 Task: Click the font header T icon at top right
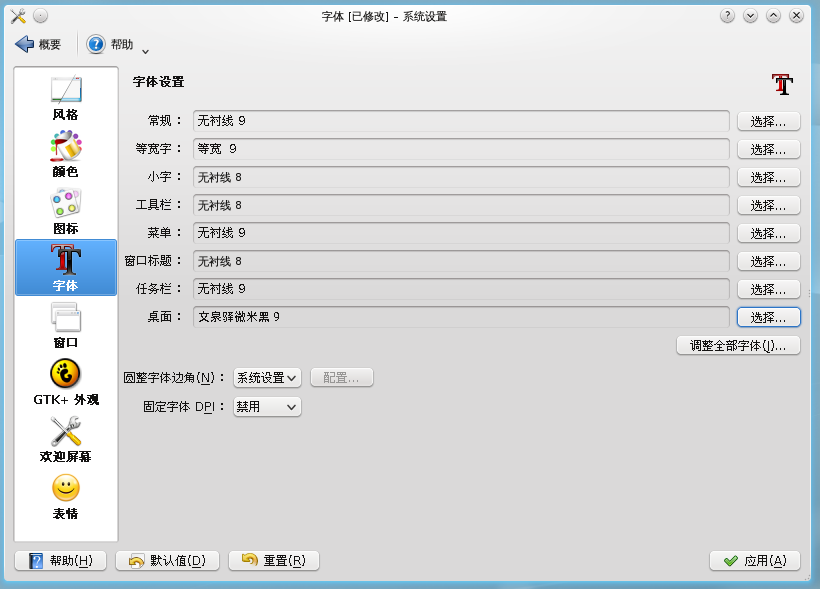pos(782,84)
